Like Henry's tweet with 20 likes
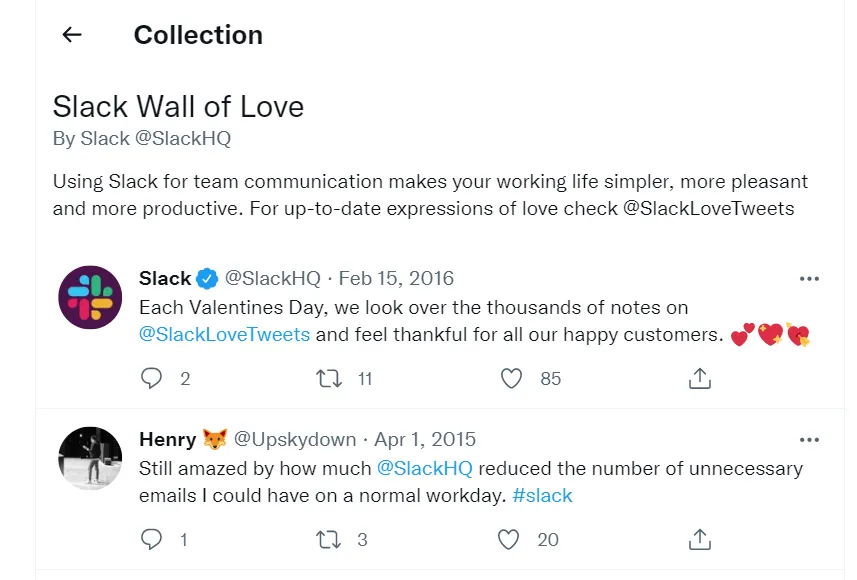Image resolution: width=857 pixels, height=580 pixels. (510, 539)
